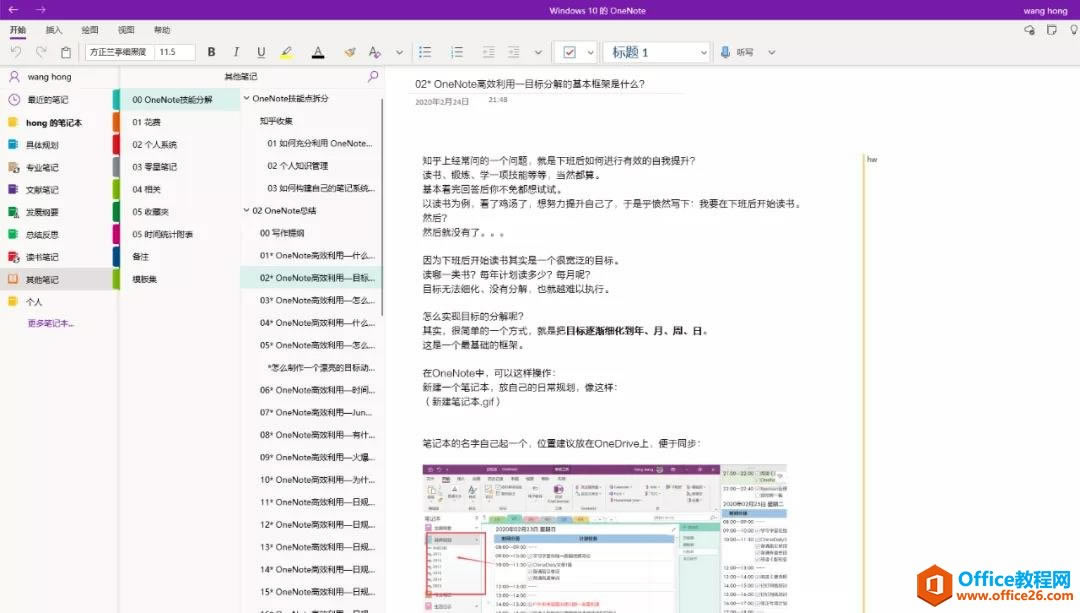The height and width of the screenshot is (613, 1080).
Task: Open the 标题 1 styles dropdown
Action: point(703,52)
